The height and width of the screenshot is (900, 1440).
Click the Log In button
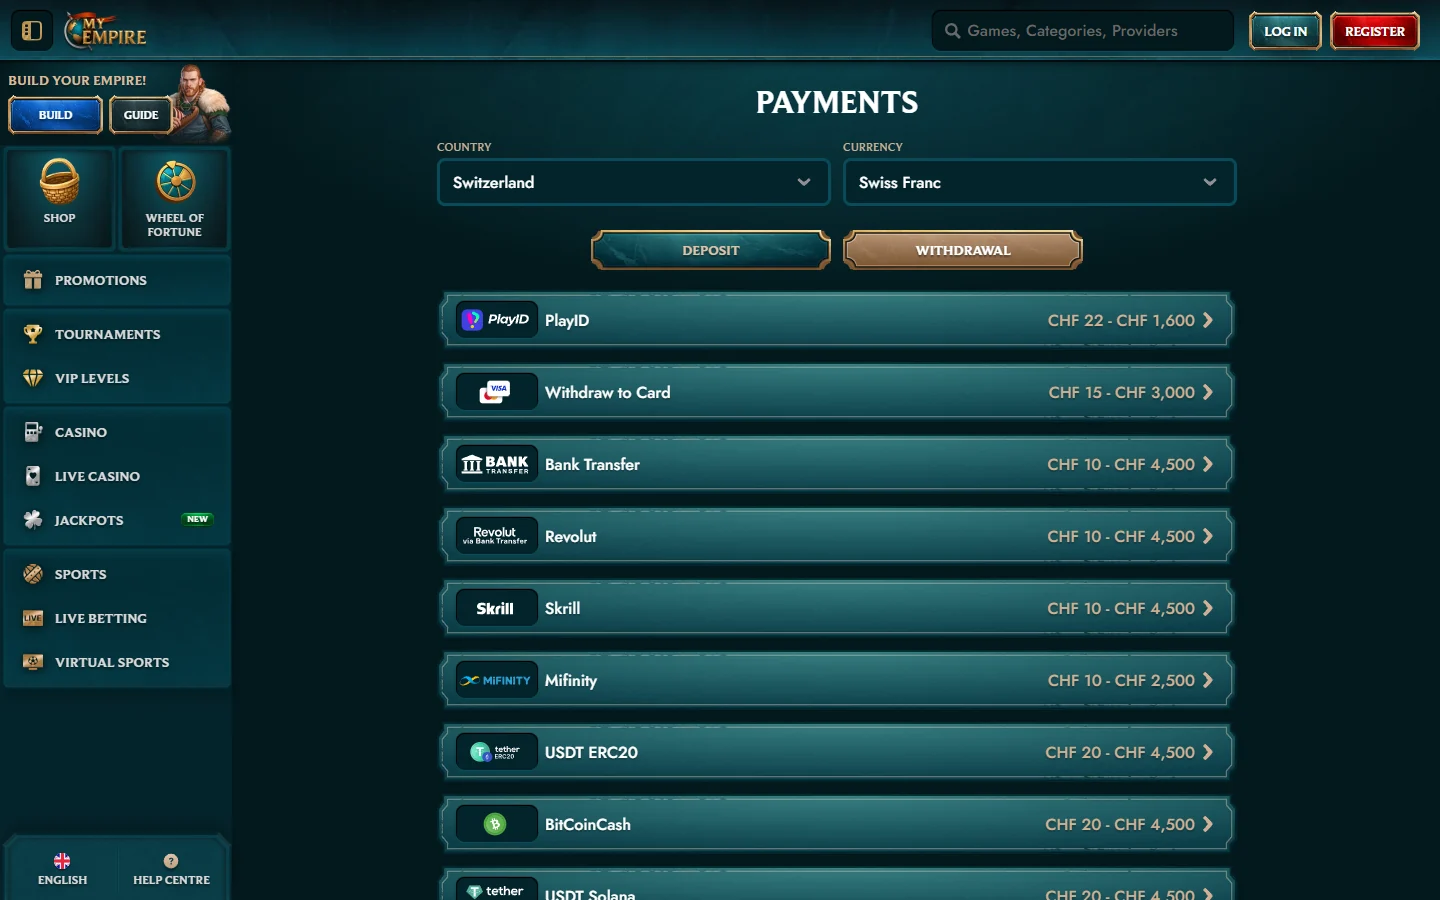coord(1285,31)
